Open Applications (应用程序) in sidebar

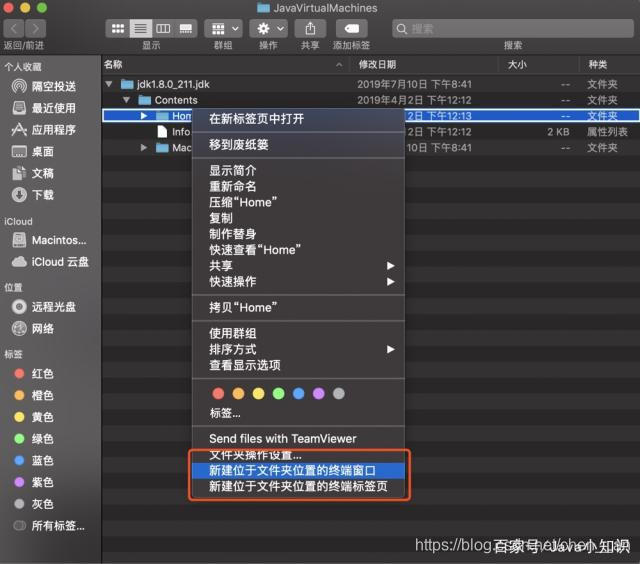(x=44, y=130)
